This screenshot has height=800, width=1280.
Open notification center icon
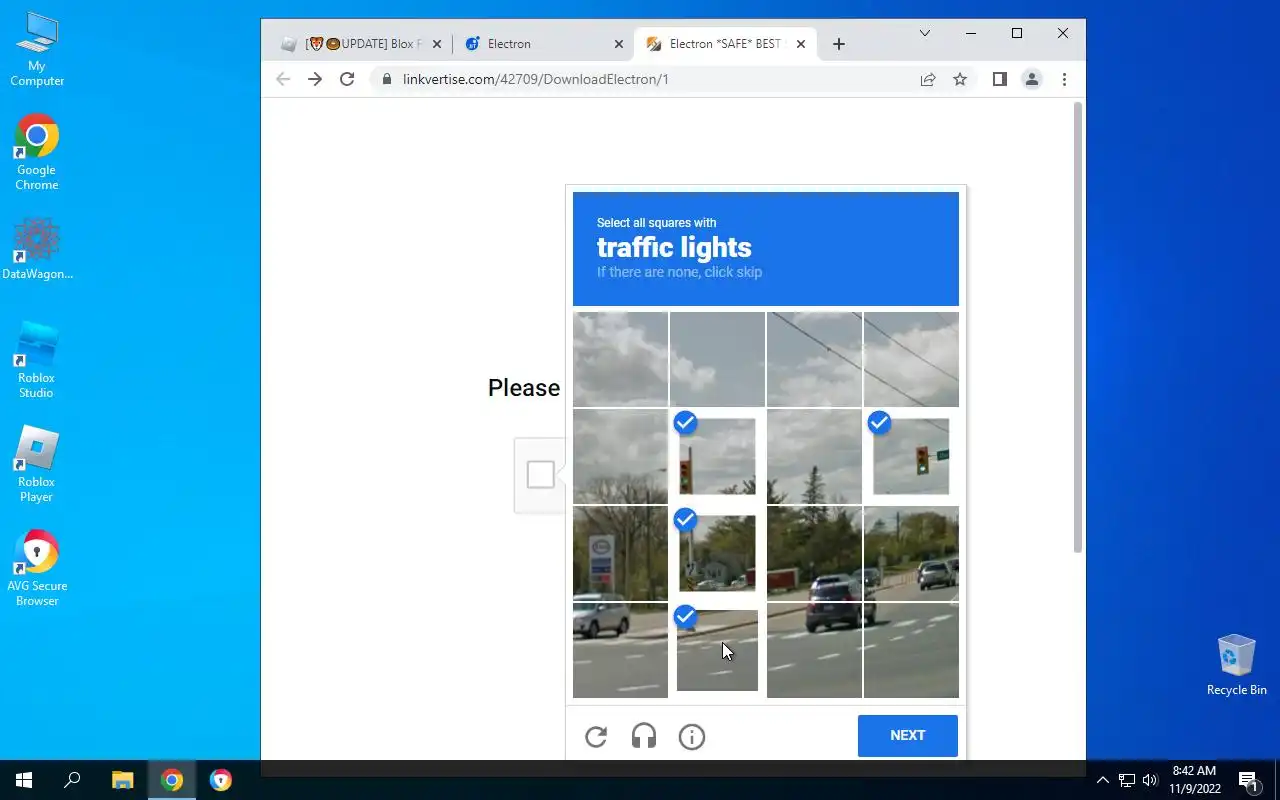pos(1248,780)
